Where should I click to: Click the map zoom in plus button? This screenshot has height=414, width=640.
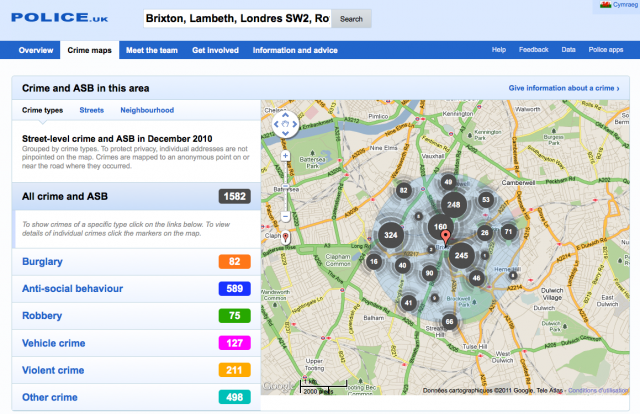pyautogui.click(x=285, y=156)
